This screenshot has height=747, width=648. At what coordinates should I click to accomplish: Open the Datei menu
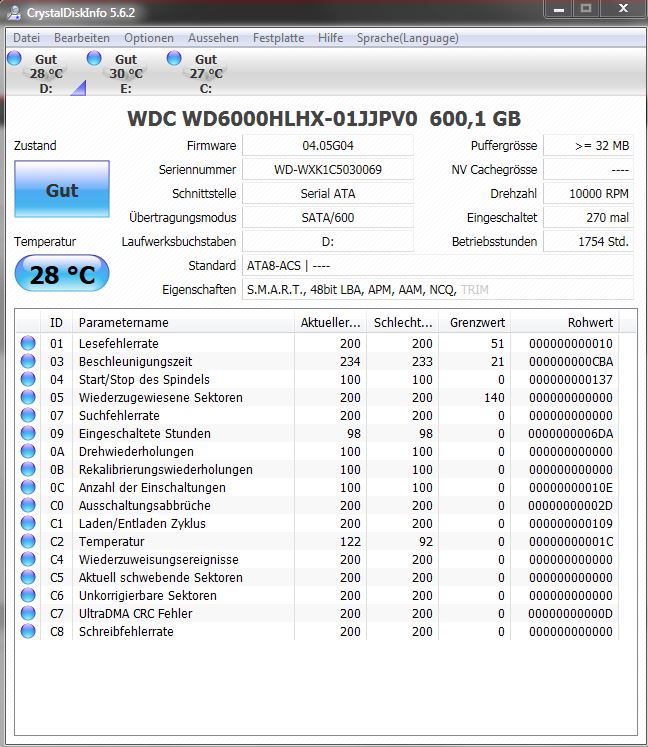tap(26, 38)
